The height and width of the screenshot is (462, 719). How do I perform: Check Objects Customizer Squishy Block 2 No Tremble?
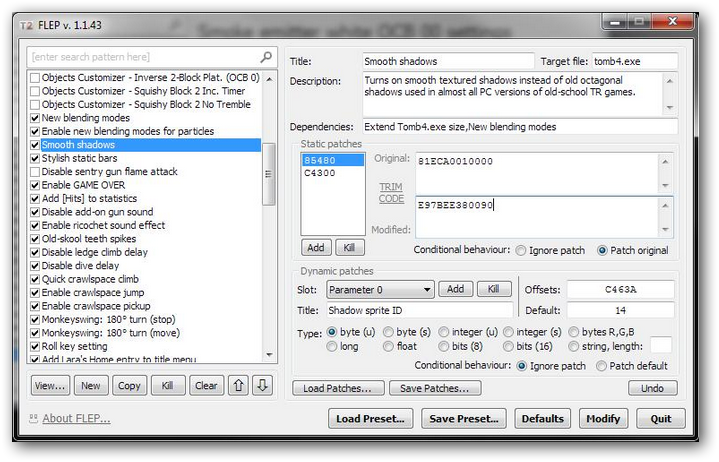(x=35, y=105)
